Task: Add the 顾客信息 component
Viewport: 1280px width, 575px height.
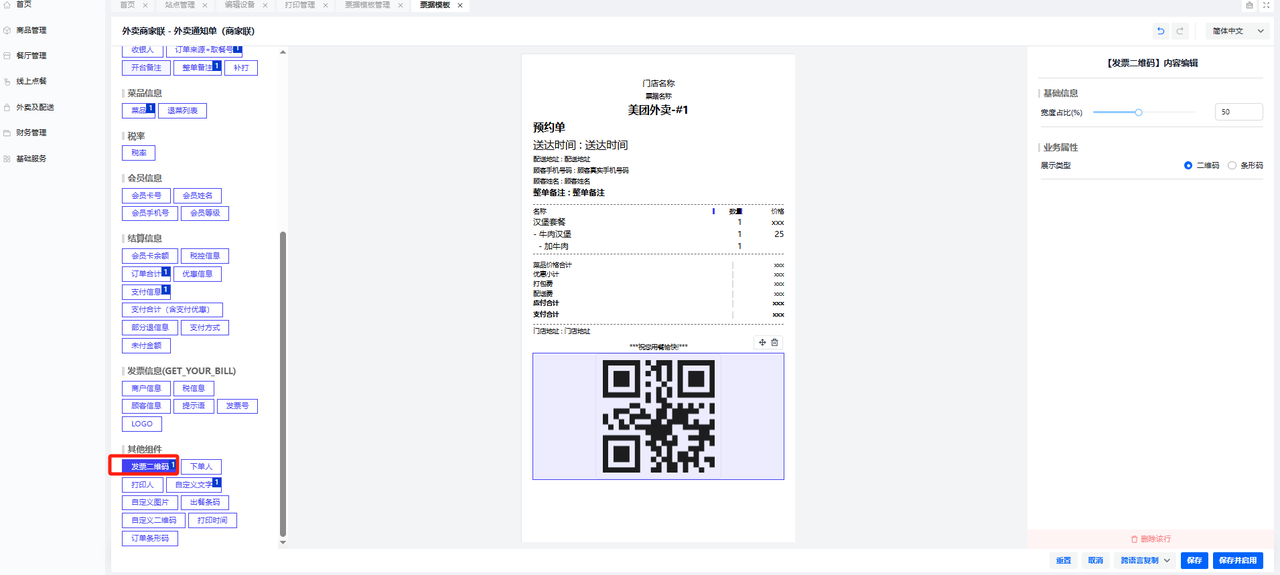Action: pyautogui.click(x=144, y=406)
